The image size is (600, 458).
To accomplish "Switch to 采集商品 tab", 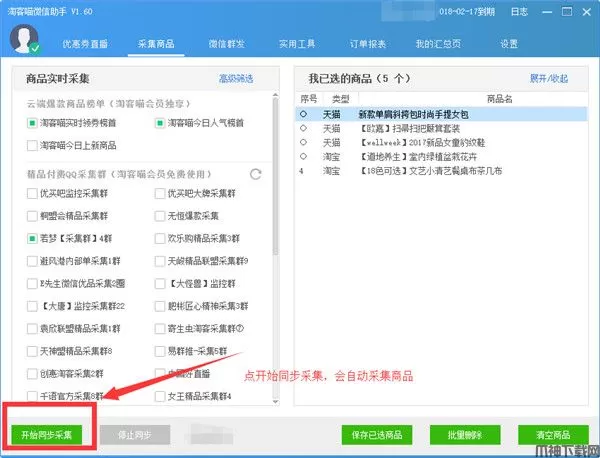I will [x=156, y=44].
